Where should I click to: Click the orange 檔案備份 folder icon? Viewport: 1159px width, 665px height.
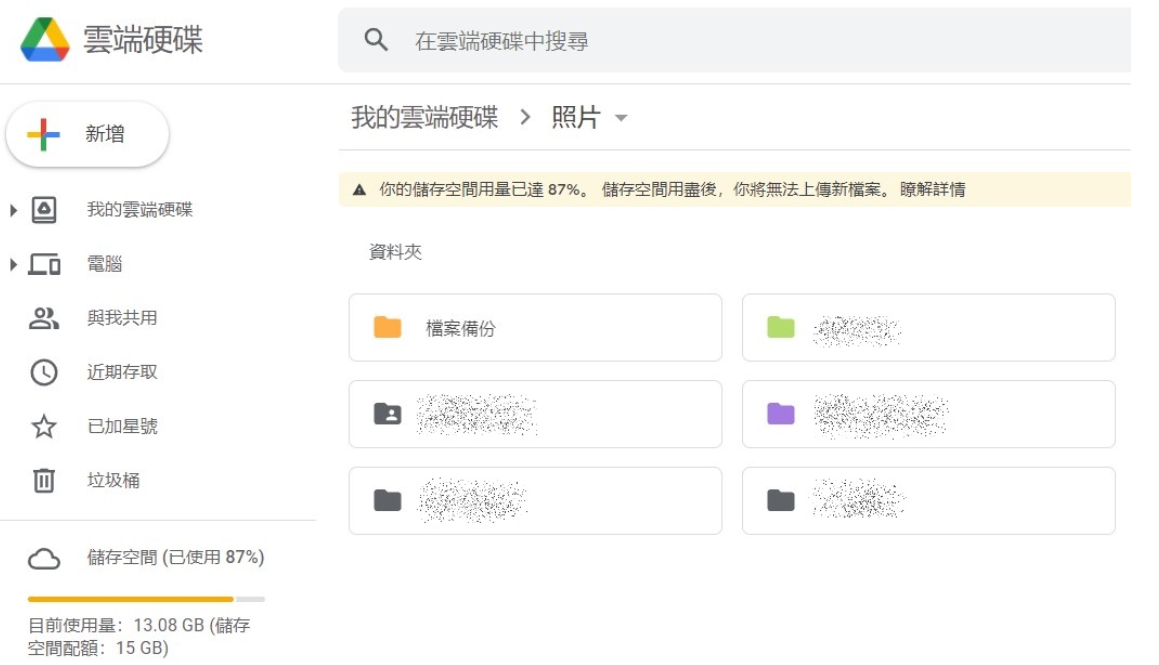(387, 327)
